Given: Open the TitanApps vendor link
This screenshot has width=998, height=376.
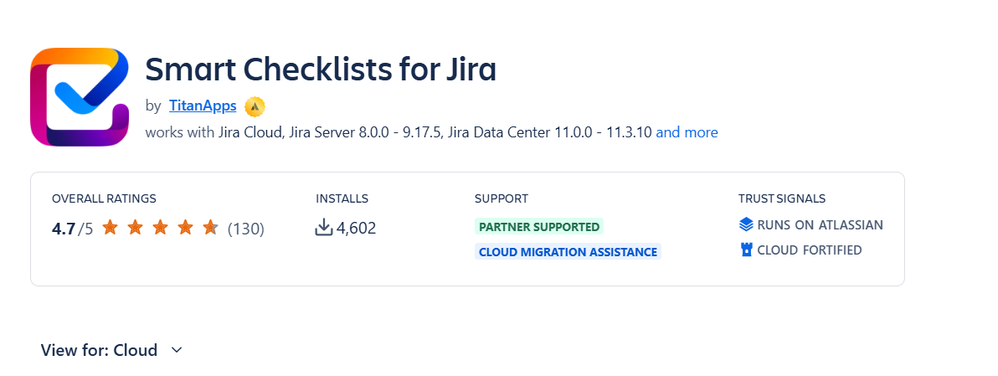Looking at the screenshot, I should (202, 106).
